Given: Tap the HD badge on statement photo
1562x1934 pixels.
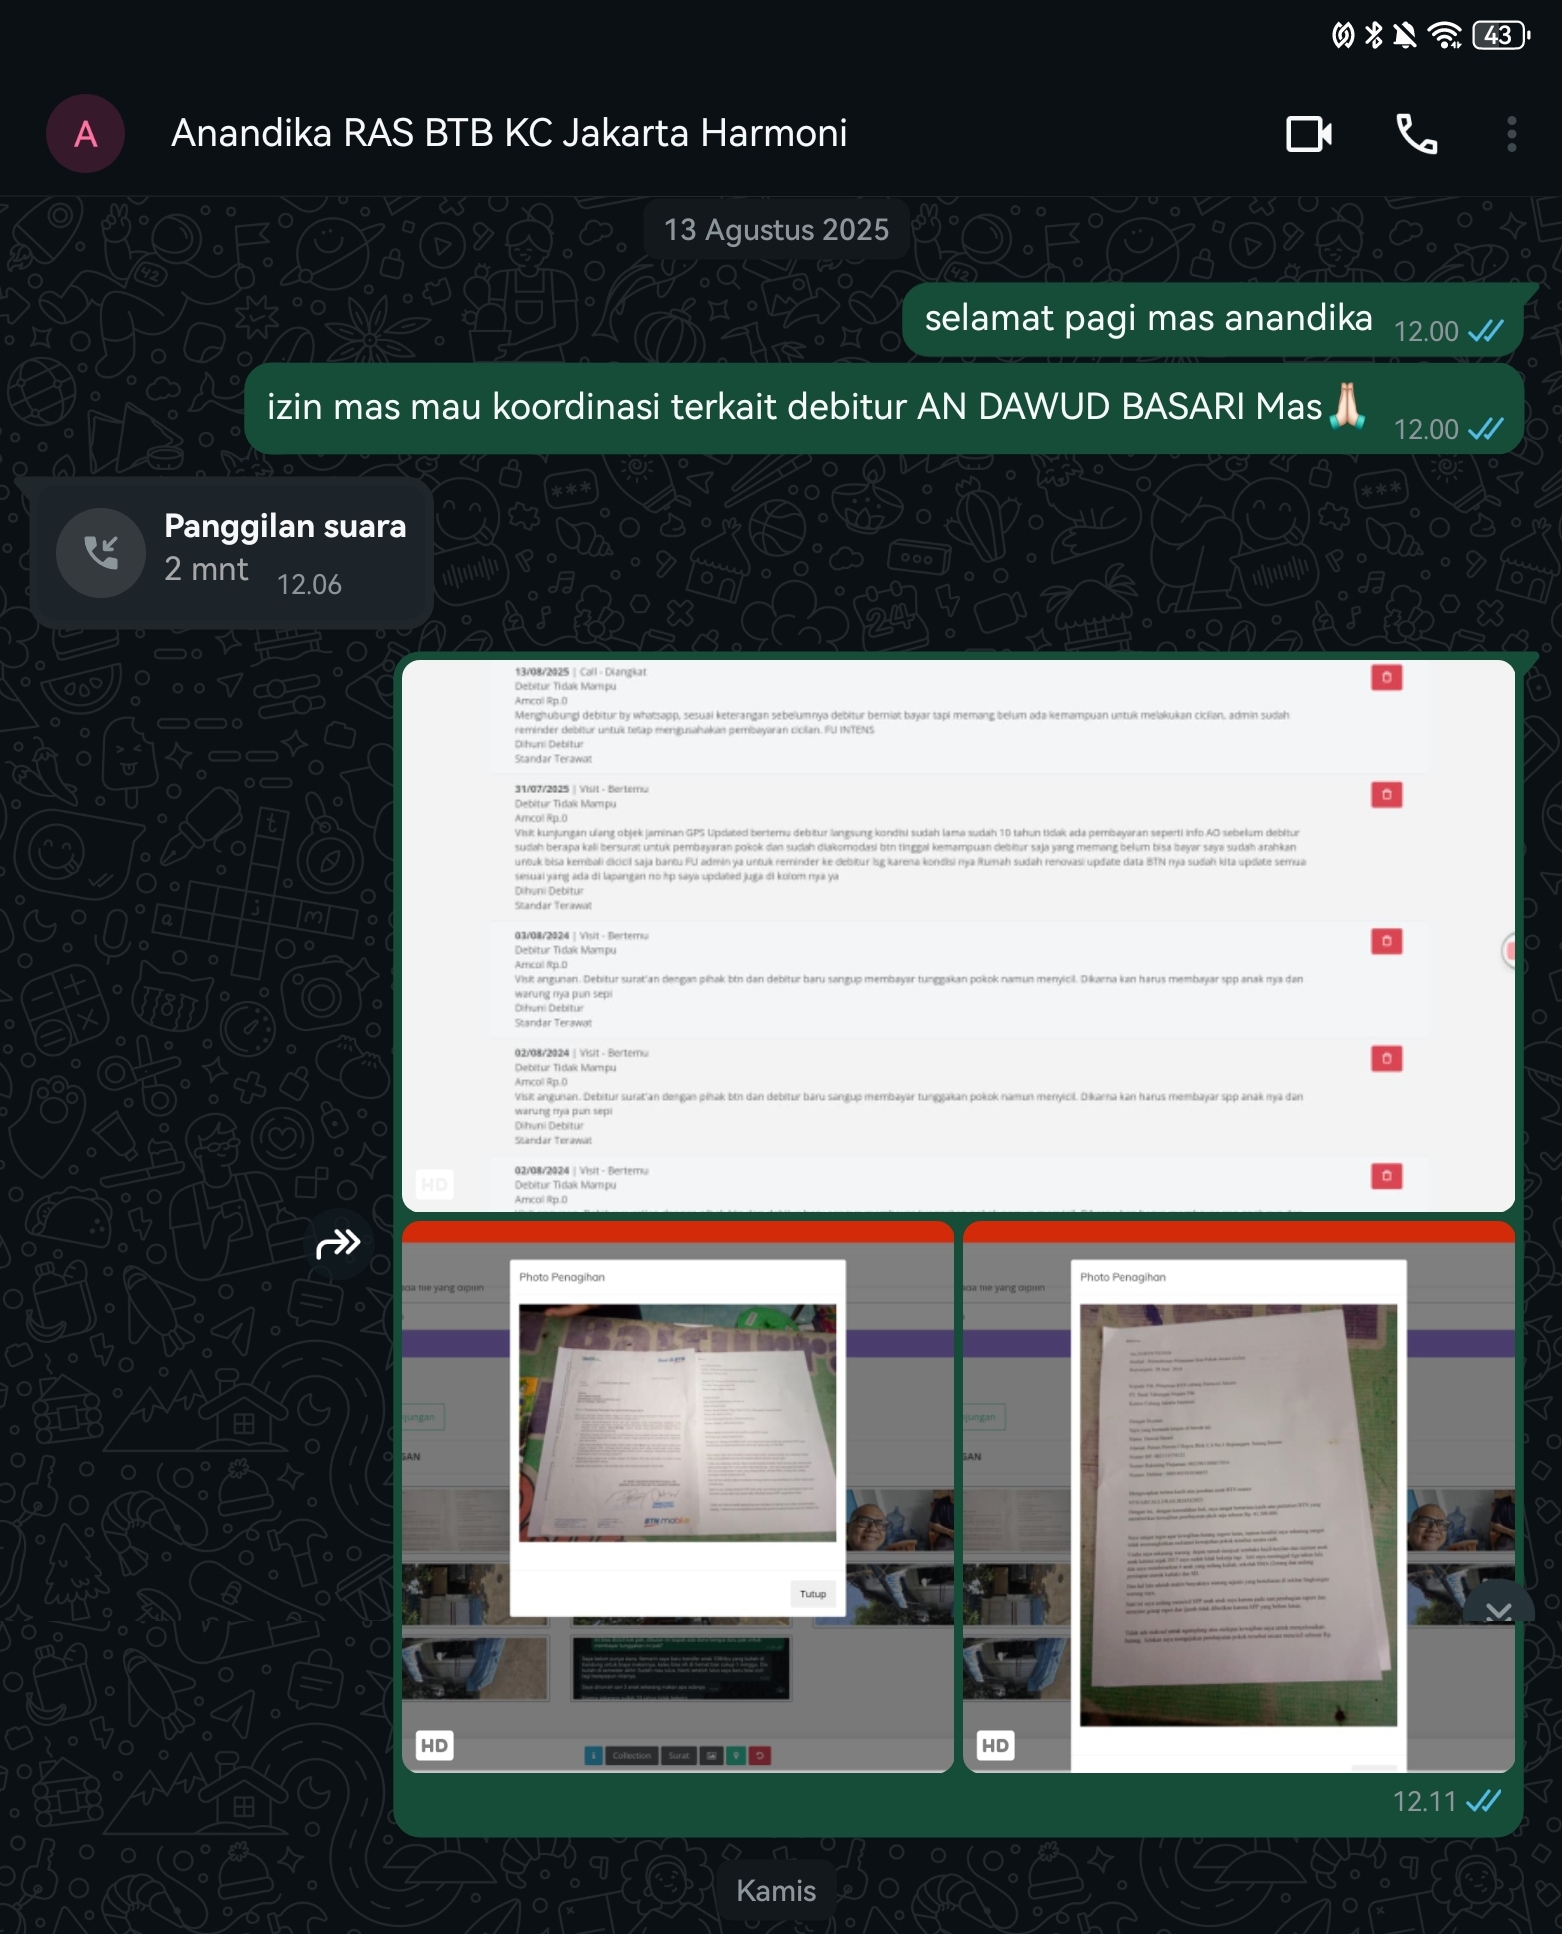Looking at the screenshot, I should pyautogui.click(x=995, y=1745).
